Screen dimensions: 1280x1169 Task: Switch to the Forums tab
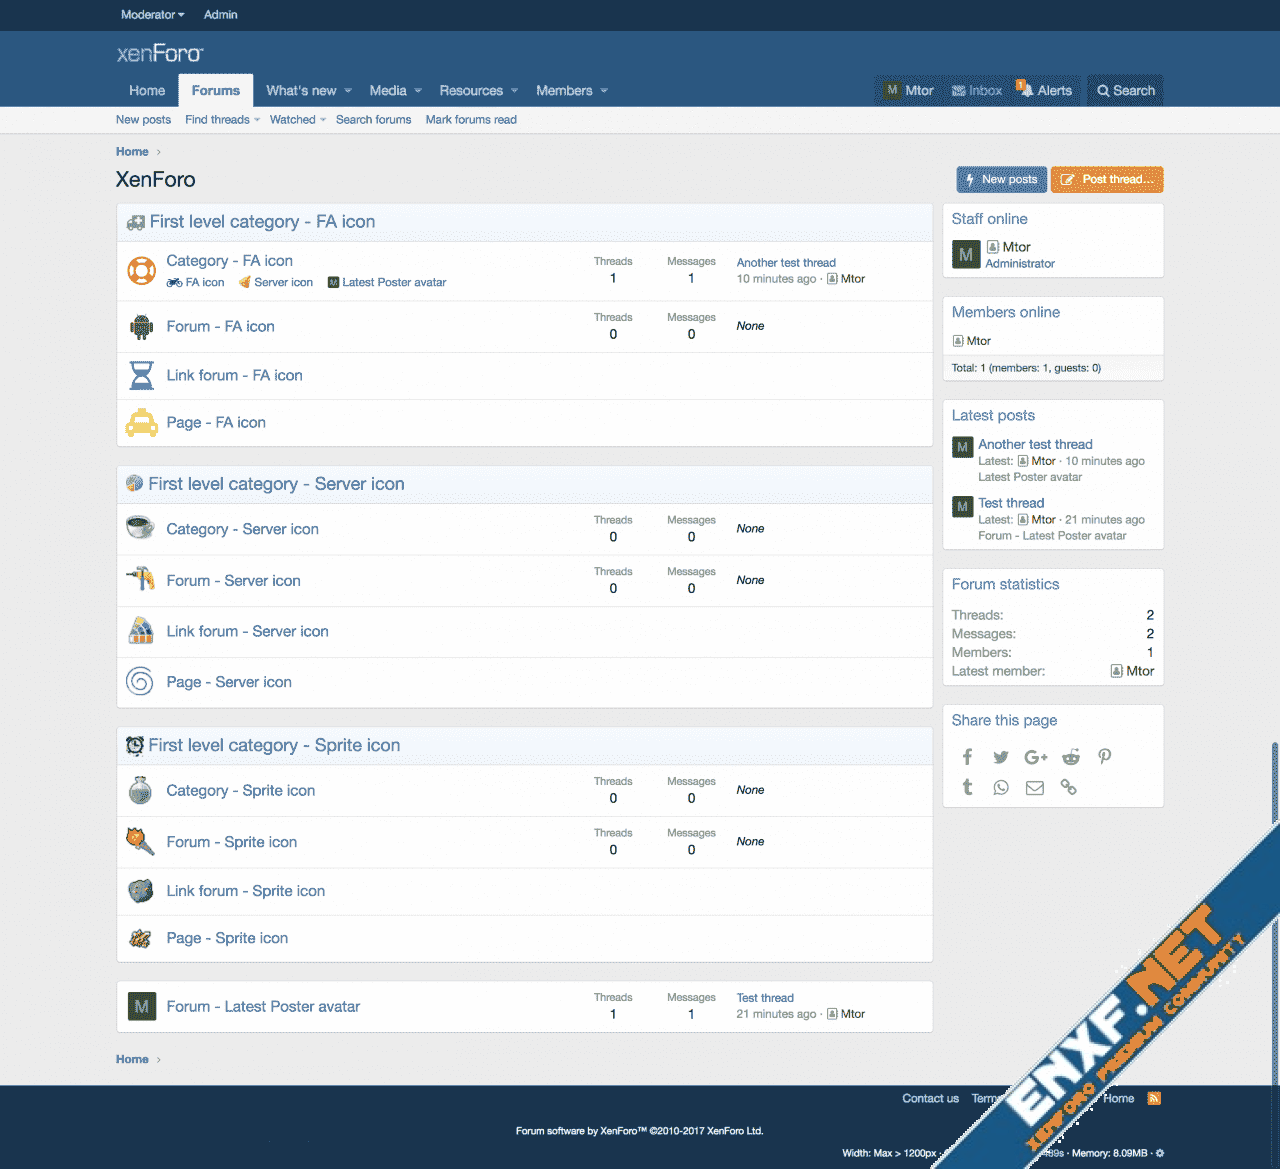(216, 91)
